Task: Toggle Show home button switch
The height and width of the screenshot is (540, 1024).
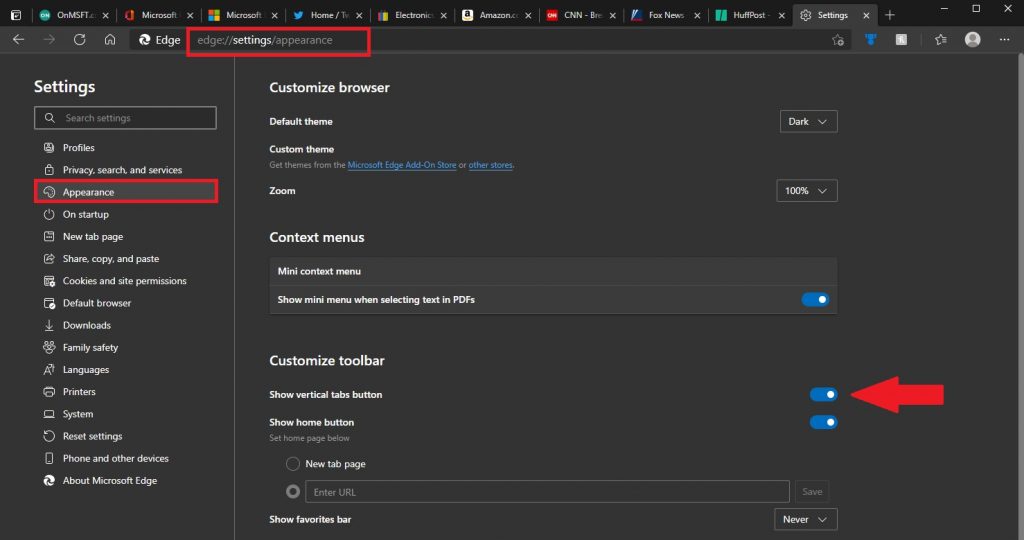Action: tap(824, 422)
